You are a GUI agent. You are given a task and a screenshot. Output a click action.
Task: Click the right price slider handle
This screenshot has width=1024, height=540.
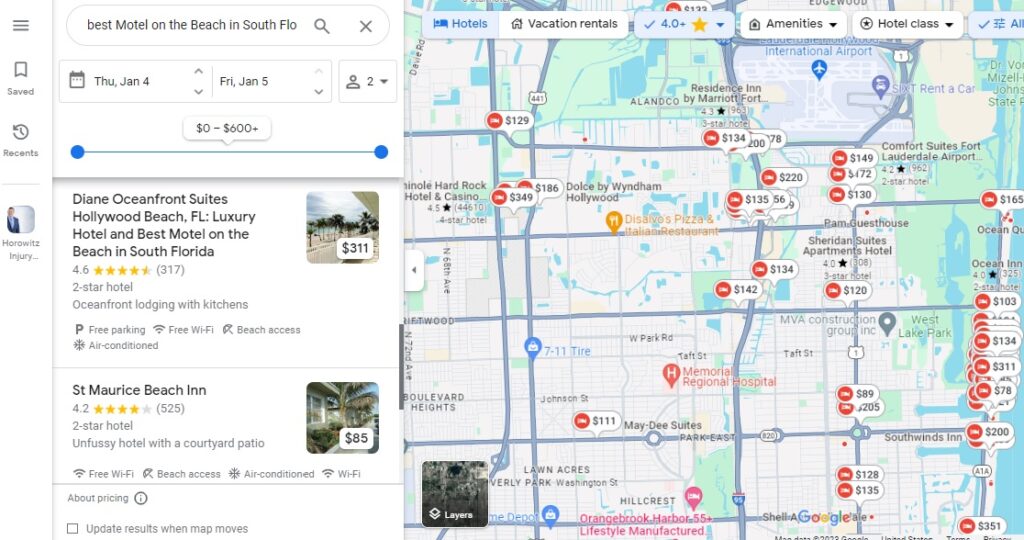tap(381, 152)
